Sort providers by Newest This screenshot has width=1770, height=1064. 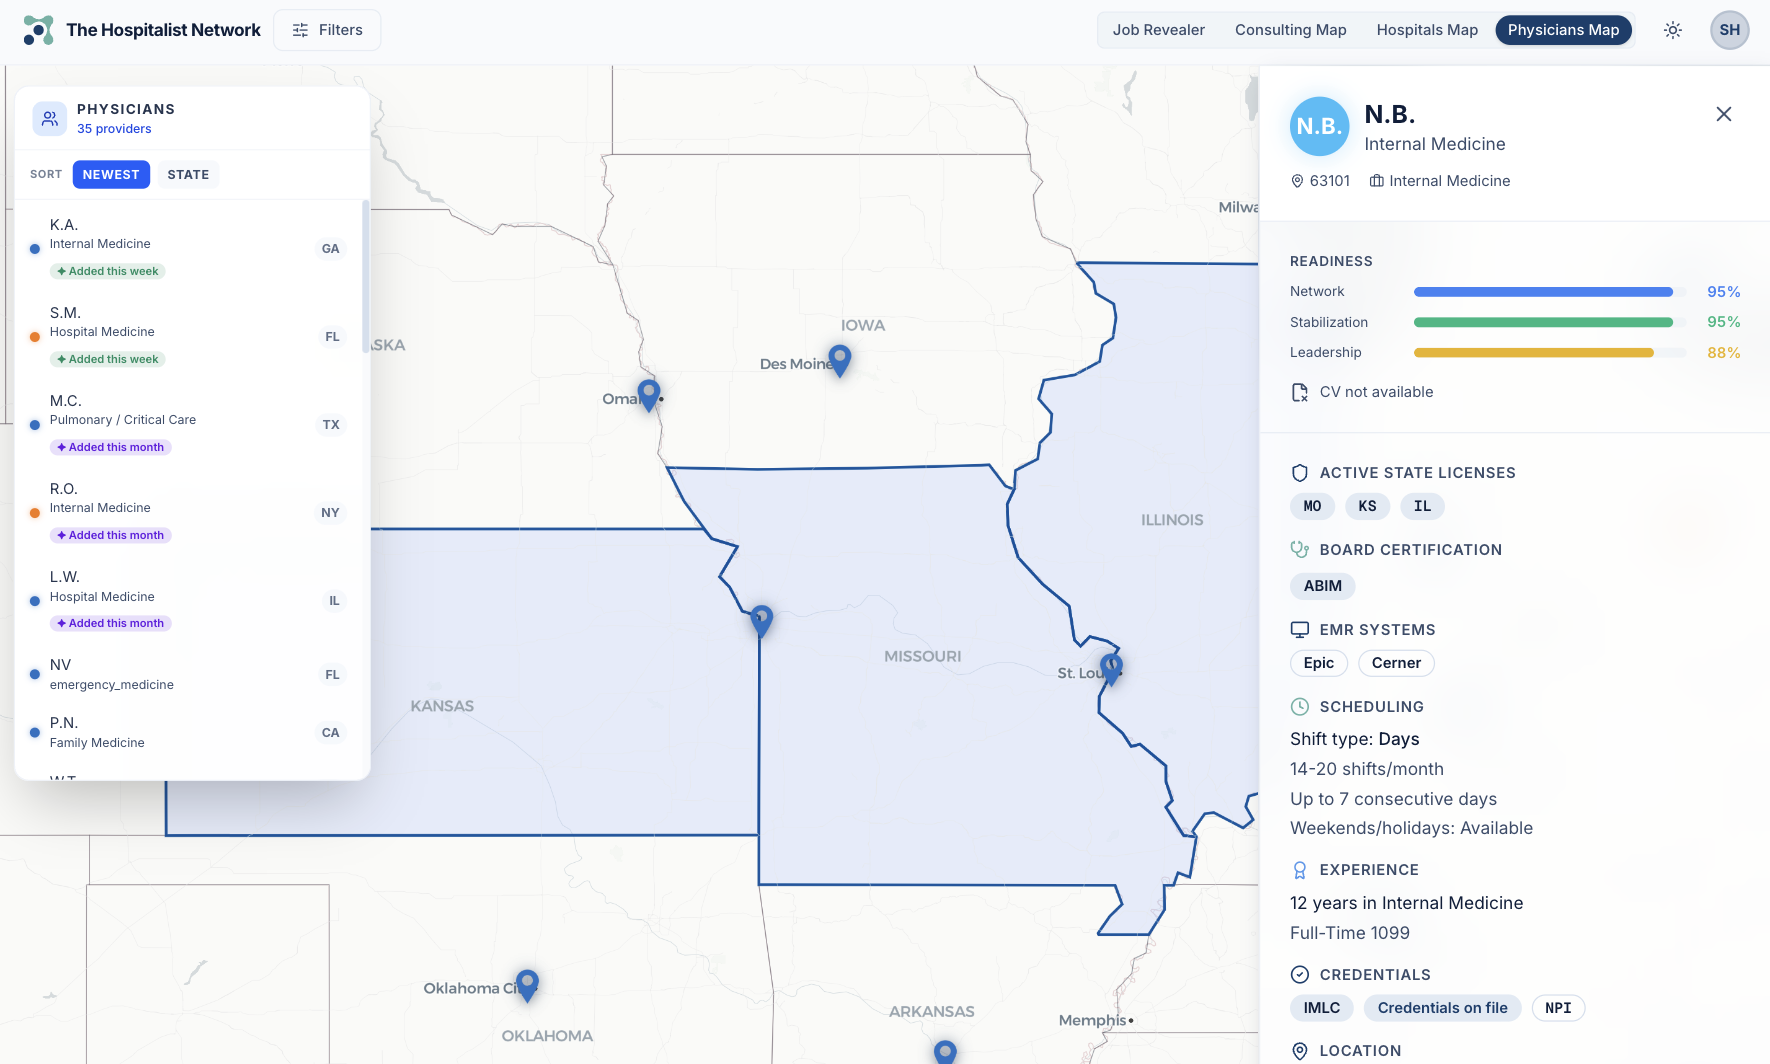[111, 174]
